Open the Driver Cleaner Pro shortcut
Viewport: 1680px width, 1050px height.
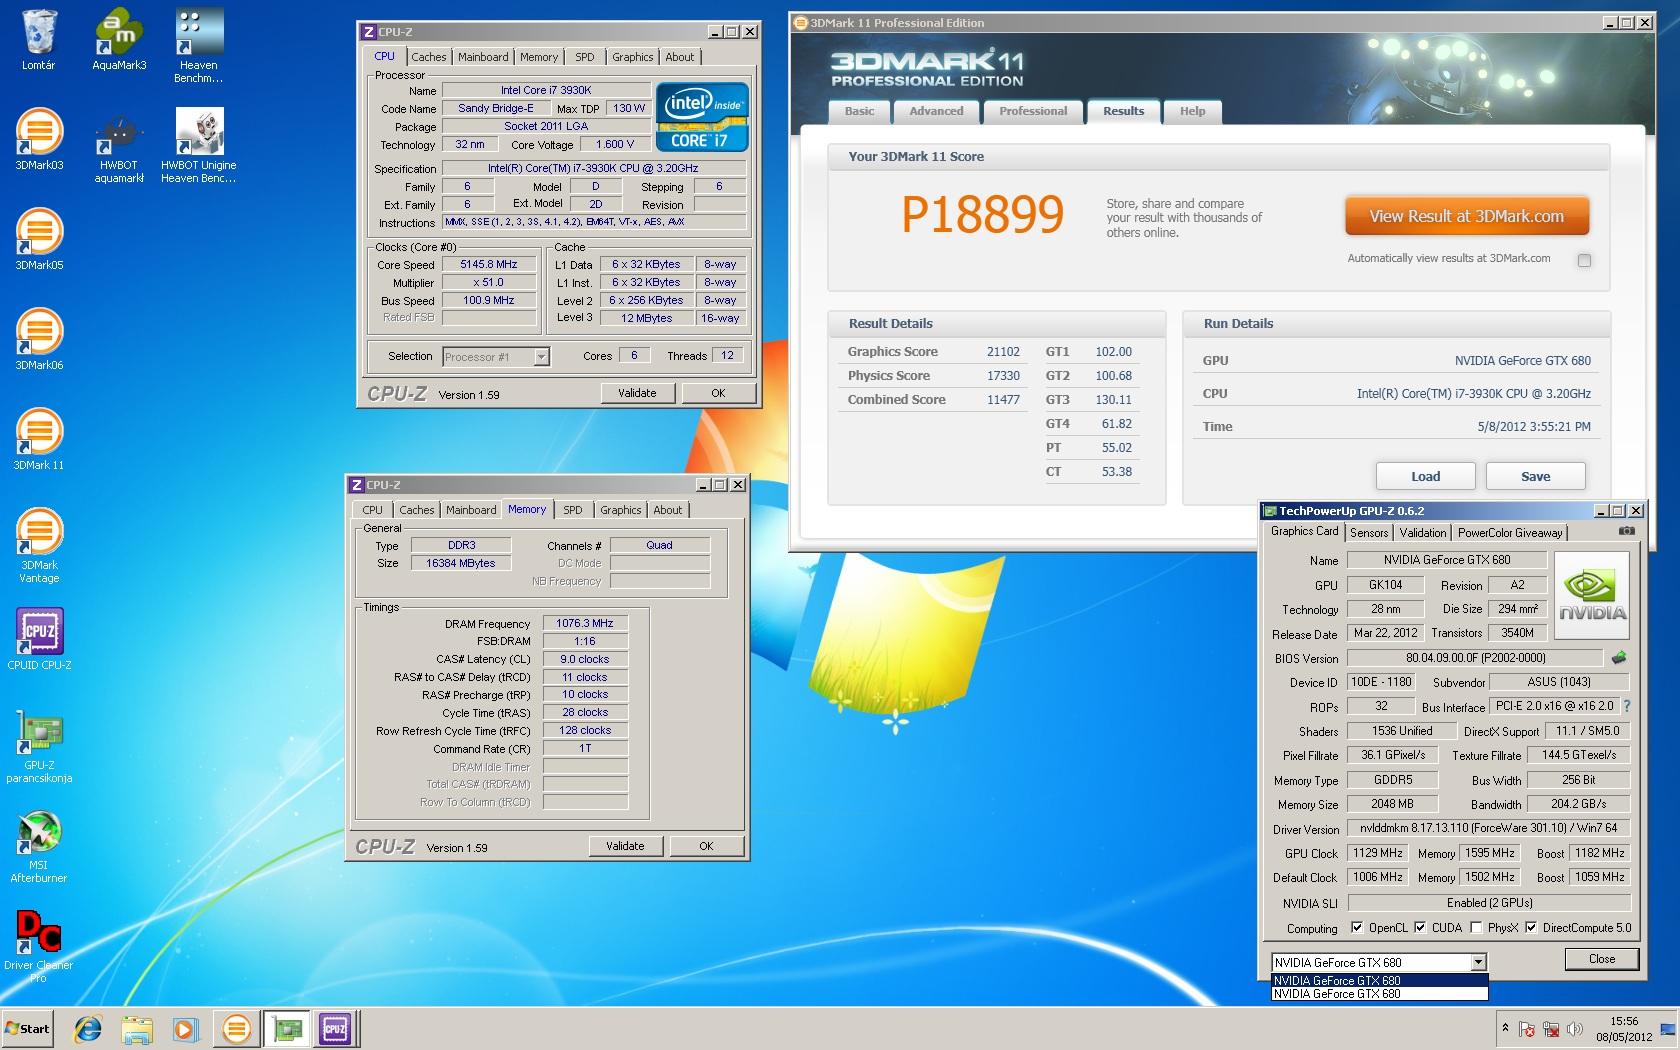click(x=39, y=946)
